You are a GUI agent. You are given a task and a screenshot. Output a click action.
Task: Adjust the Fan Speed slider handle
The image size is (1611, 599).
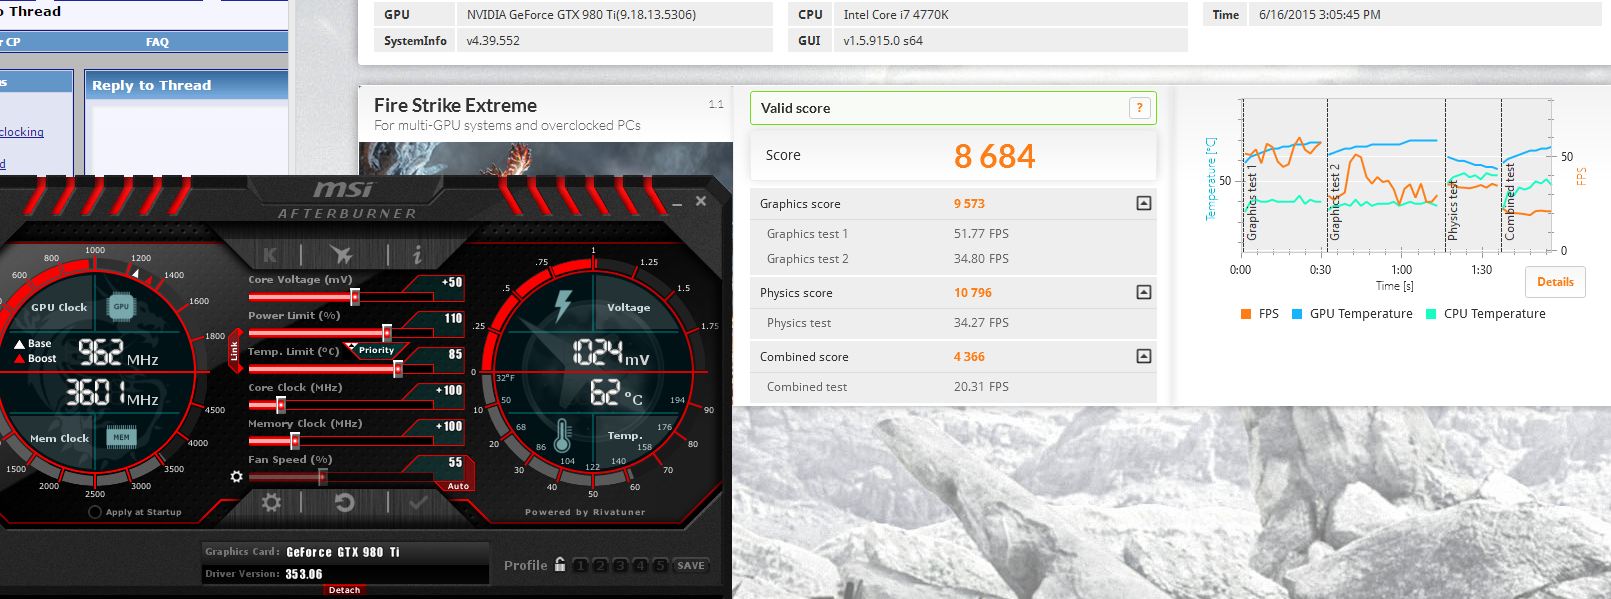(322, 477)
